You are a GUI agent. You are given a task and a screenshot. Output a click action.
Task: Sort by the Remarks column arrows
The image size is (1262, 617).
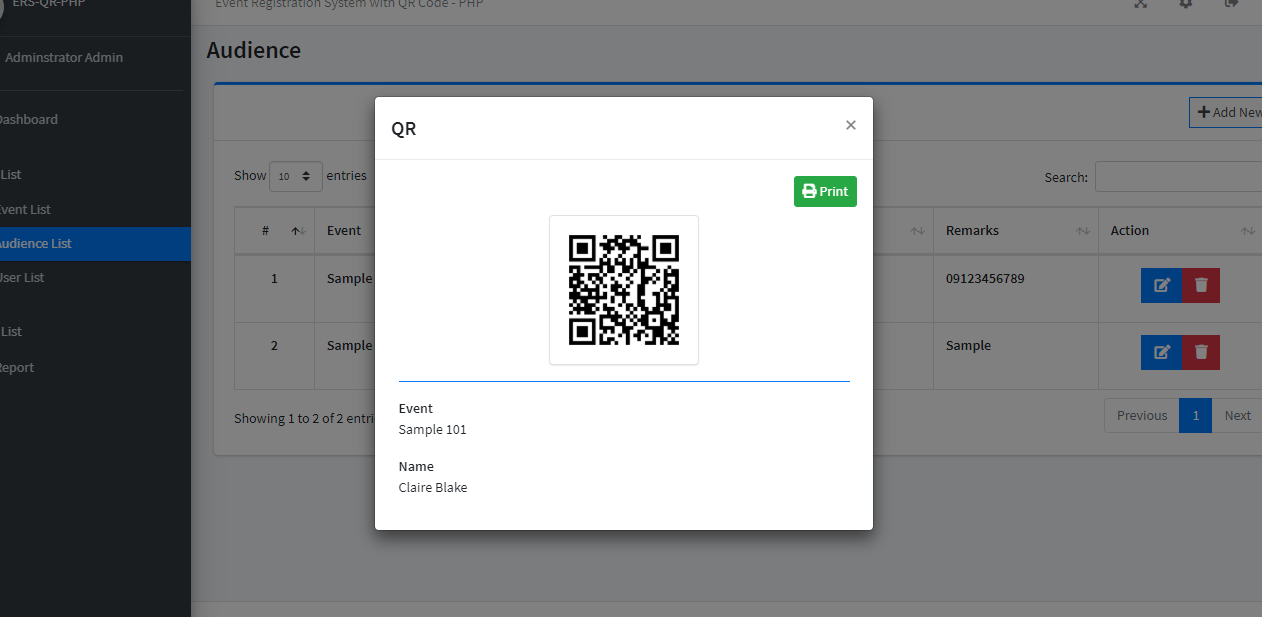click(1083, 231)
